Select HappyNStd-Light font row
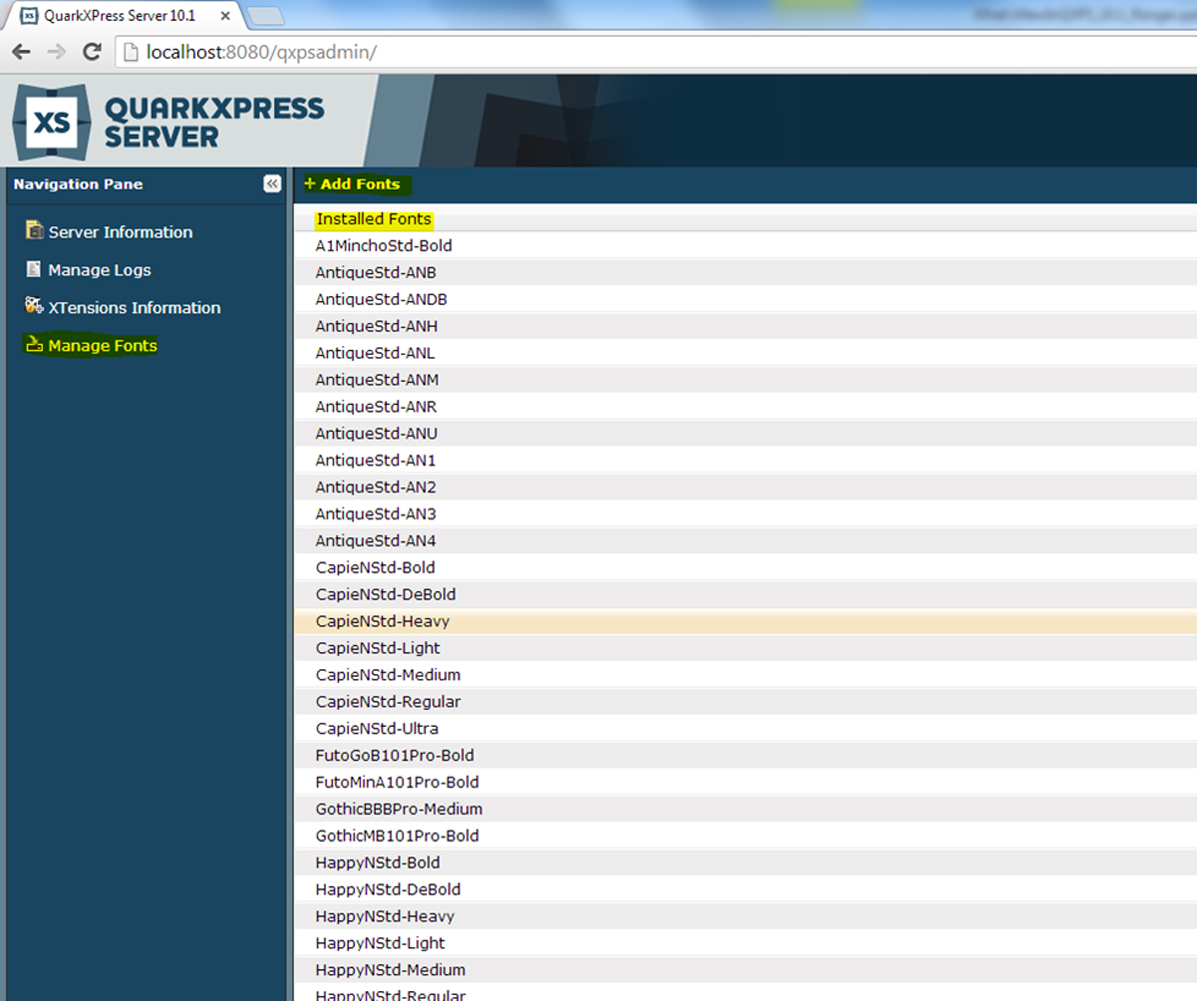Screen dimensions: 1197x1001 coord(746,943)
